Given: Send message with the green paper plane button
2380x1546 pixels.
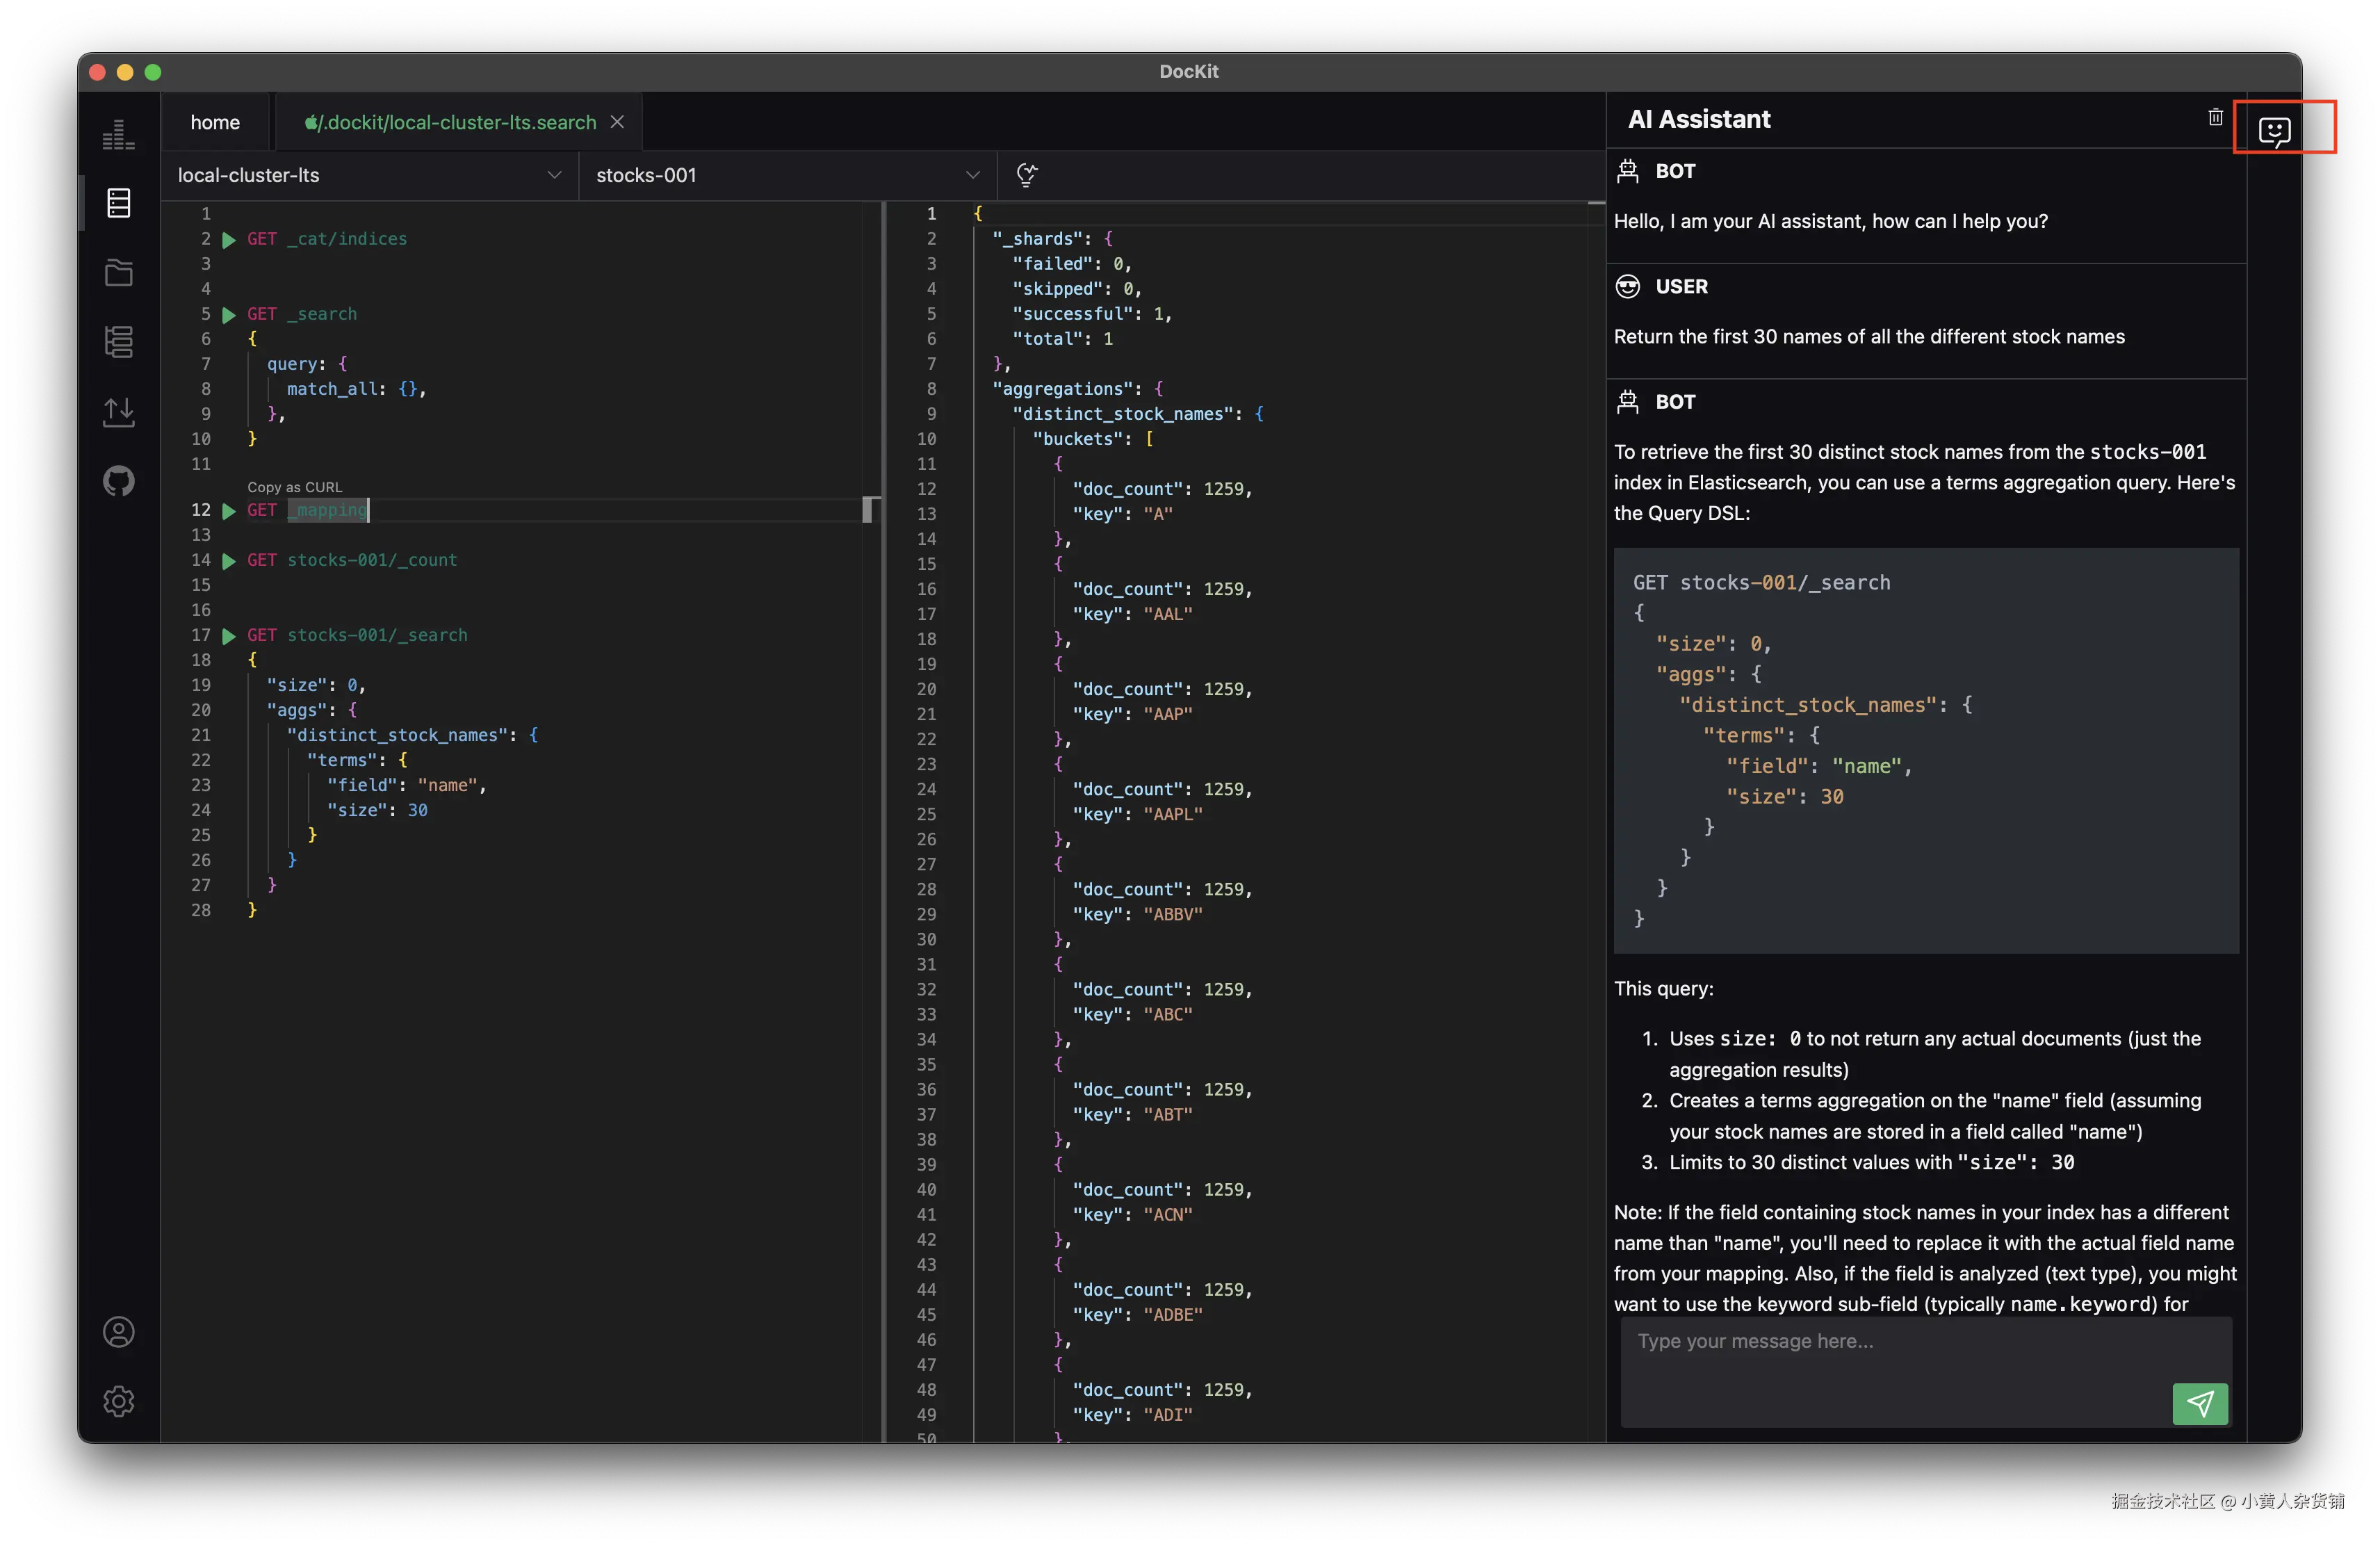Looking at the screenshot, I should 2199,1404.
